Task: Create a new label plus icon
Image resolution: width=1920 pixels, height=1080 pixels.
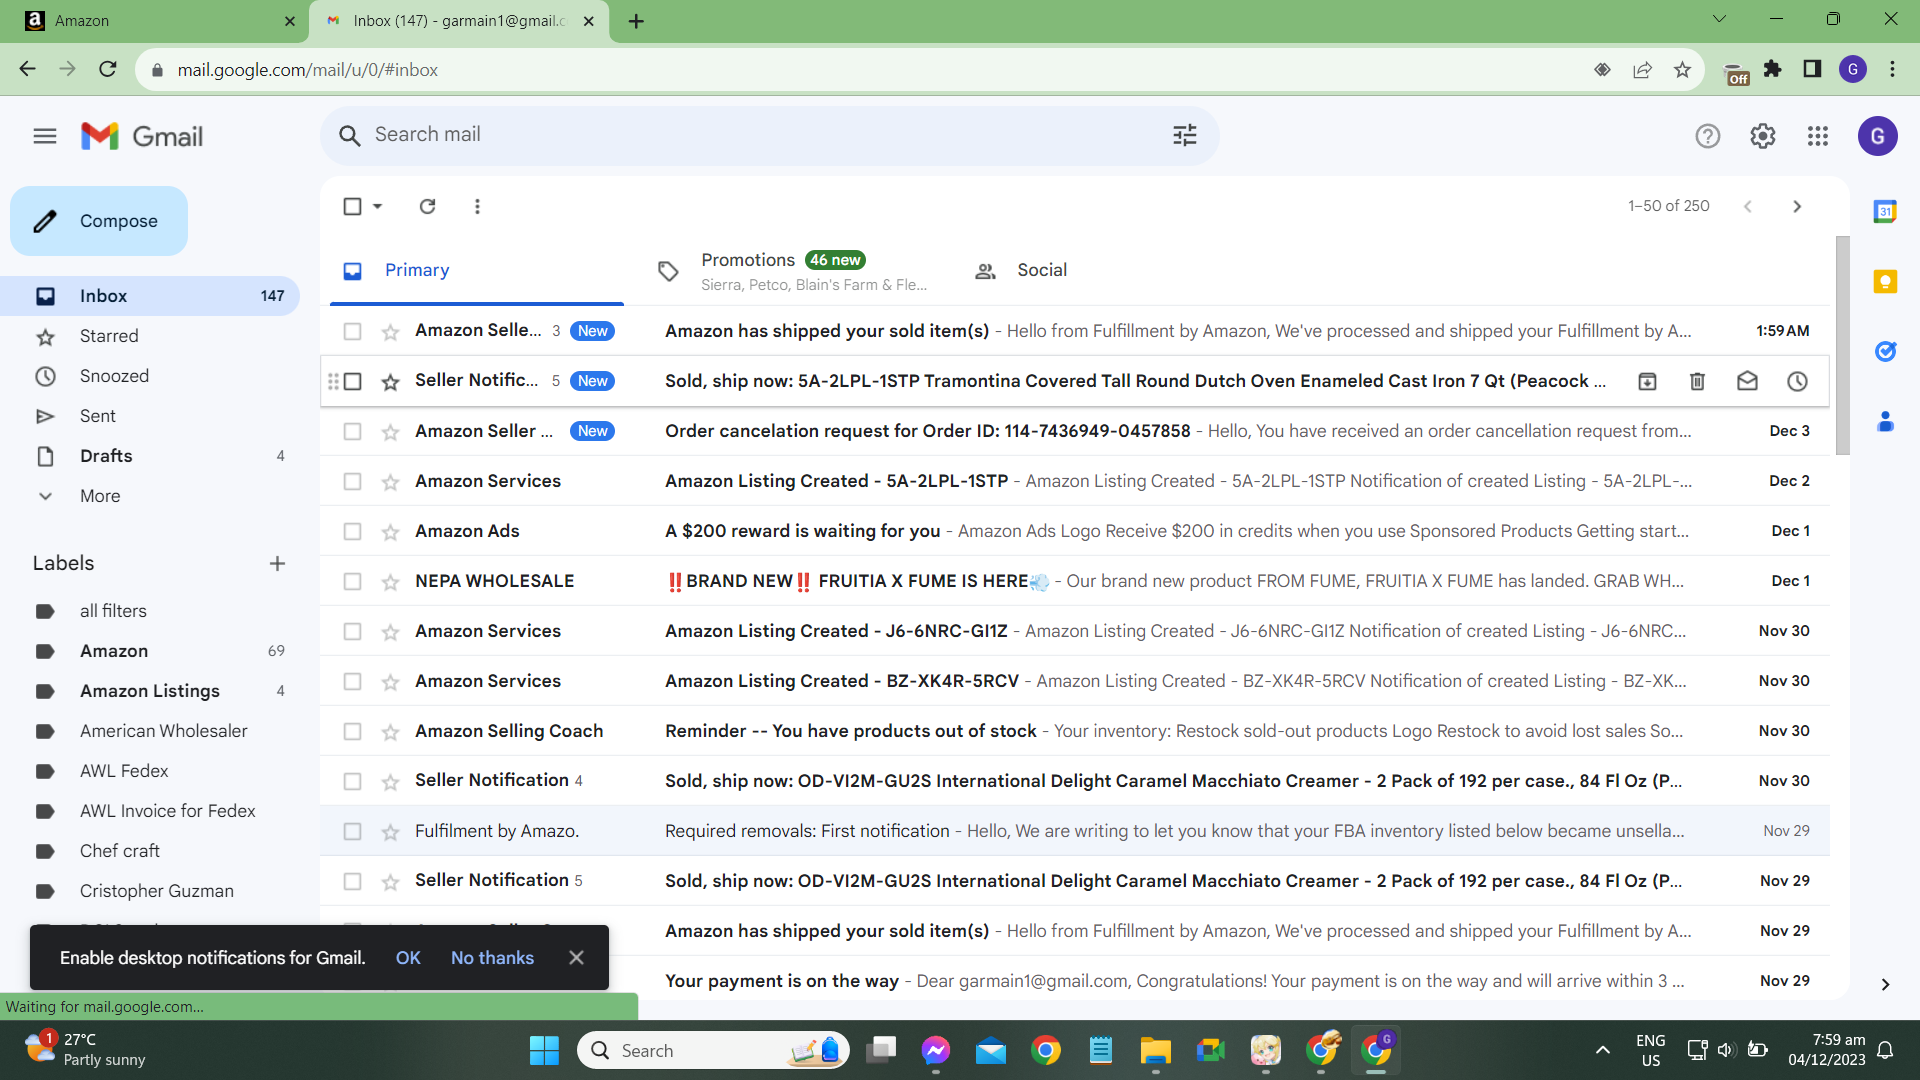Action: (277, 564)
